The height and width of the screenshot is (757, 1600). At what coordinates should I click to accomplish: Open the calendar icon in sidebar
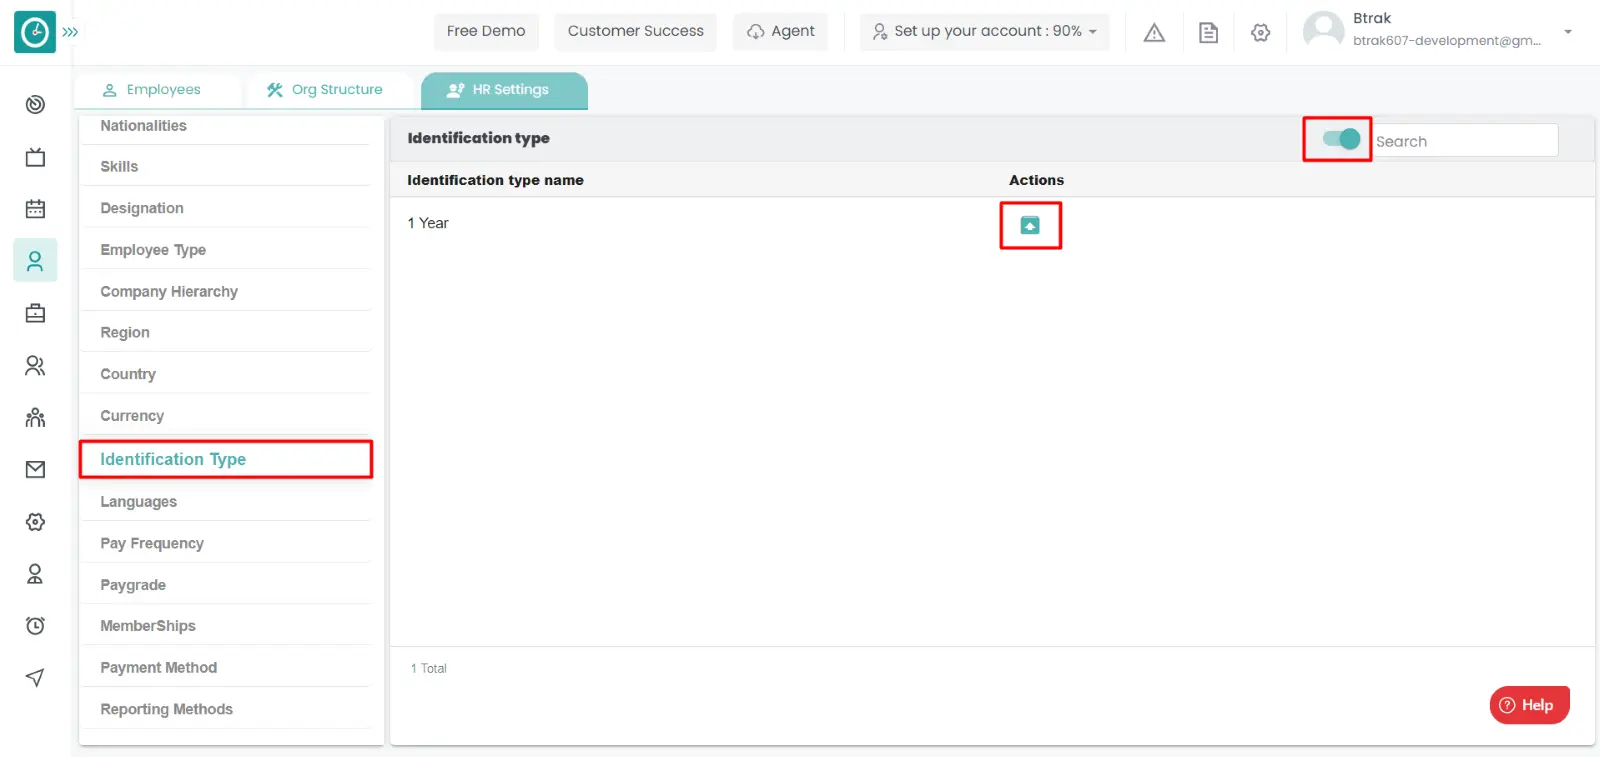35,209
